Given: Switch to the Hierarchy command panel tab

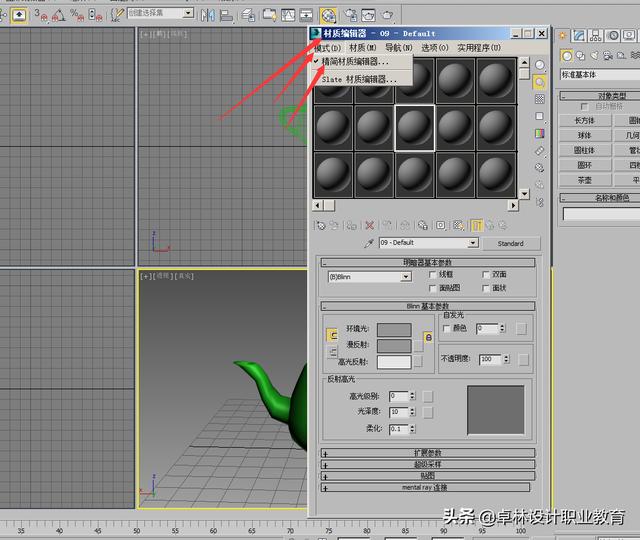Looking at the screenshot, I should [x=596, y=36].
